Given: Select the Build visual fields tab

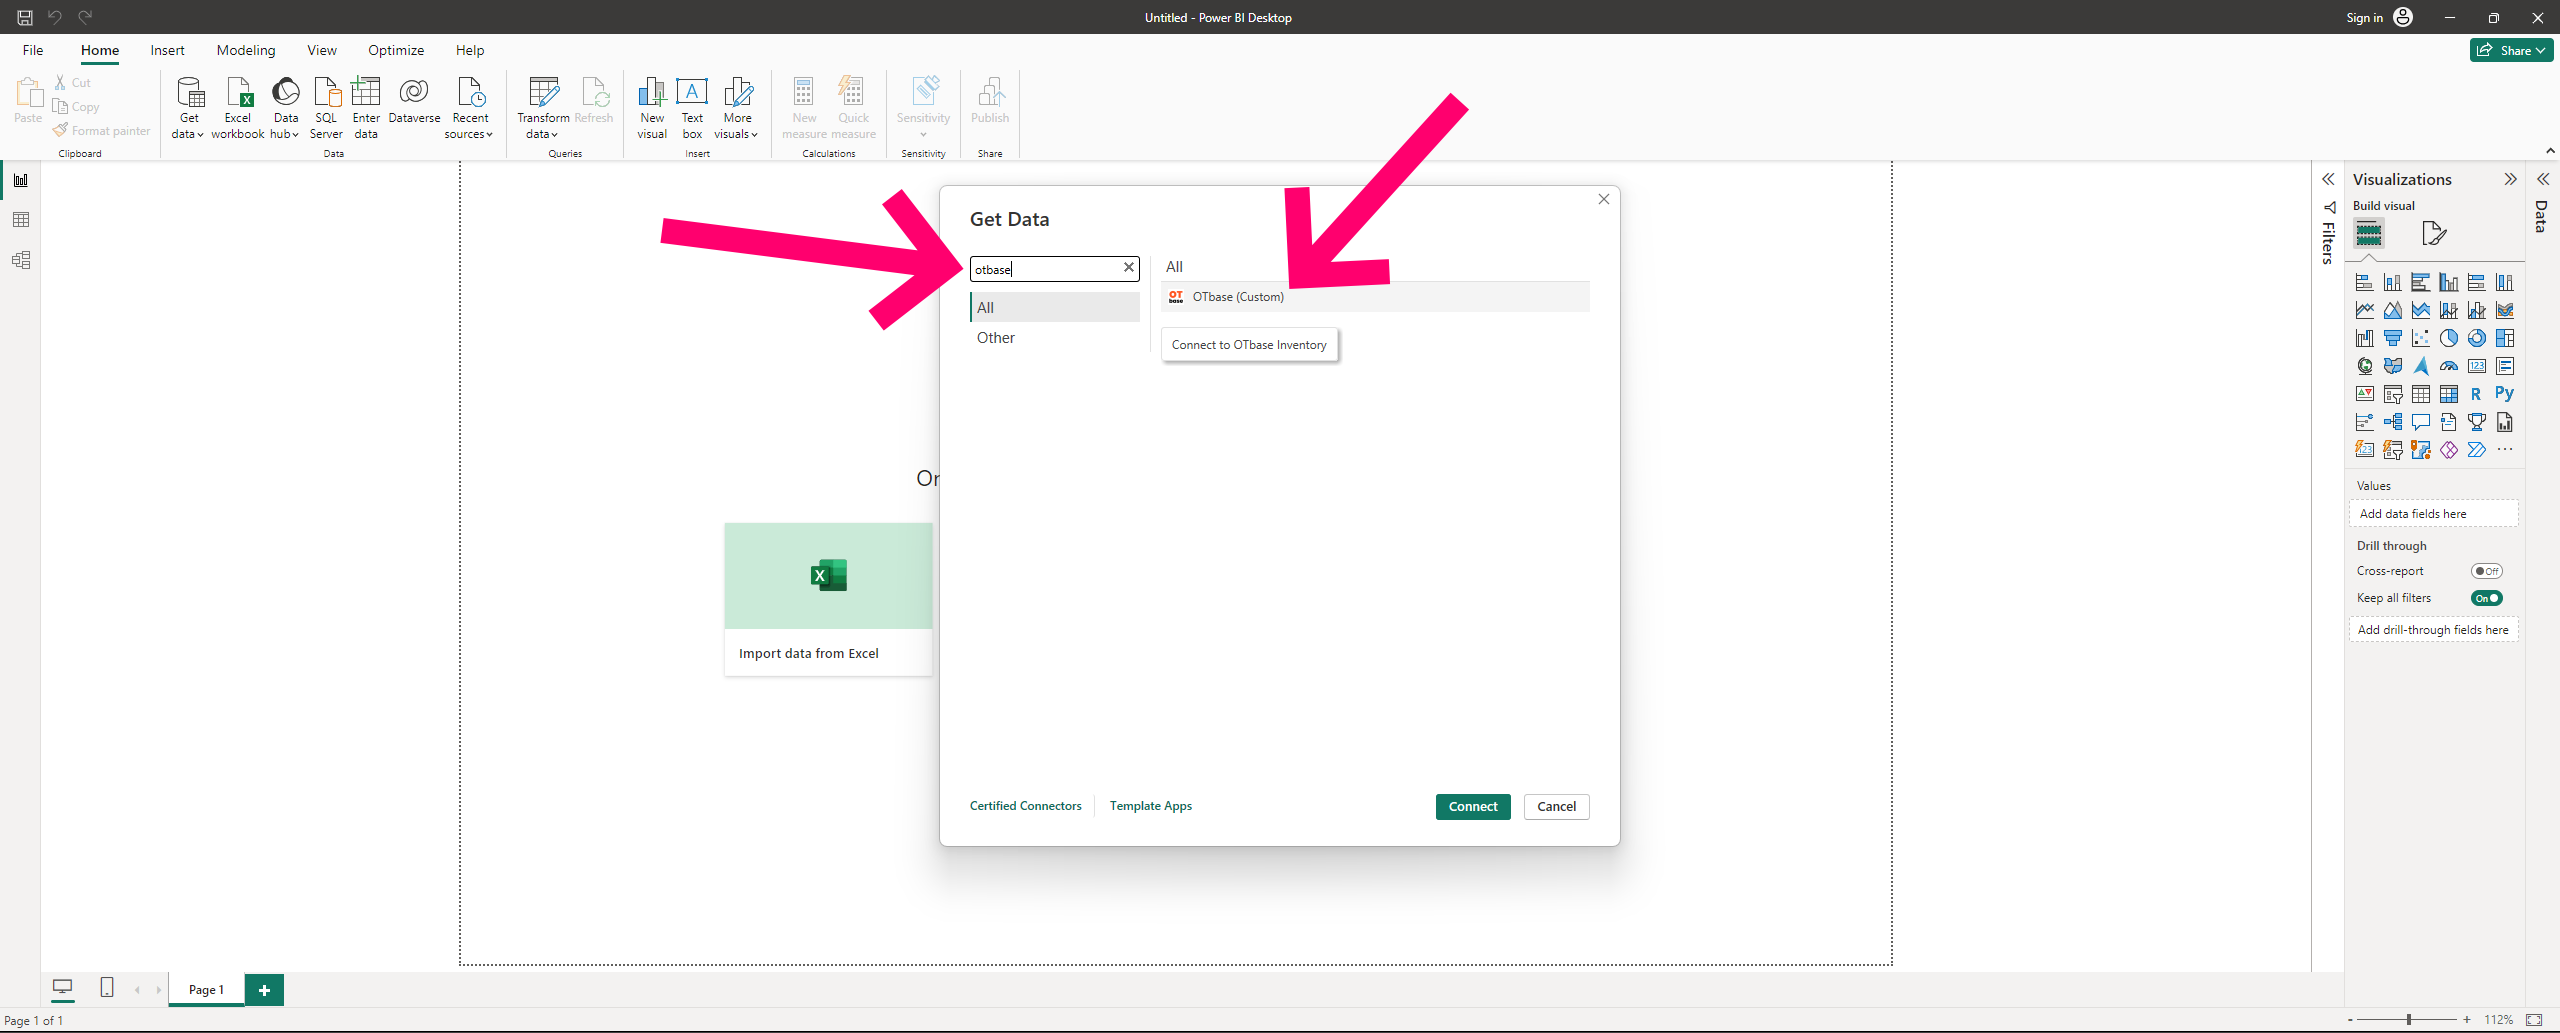Looking at the screenshot, I should click(2368, 234).
